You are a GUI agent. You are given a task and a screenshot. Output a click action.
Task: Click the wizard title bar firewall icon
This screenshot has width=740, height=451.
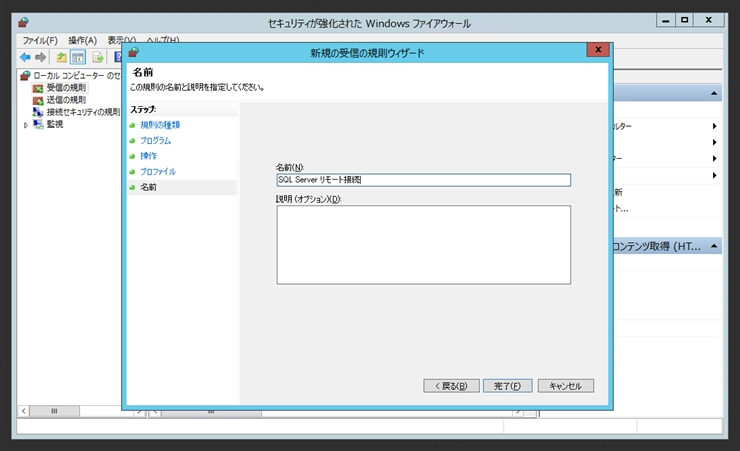134,52
